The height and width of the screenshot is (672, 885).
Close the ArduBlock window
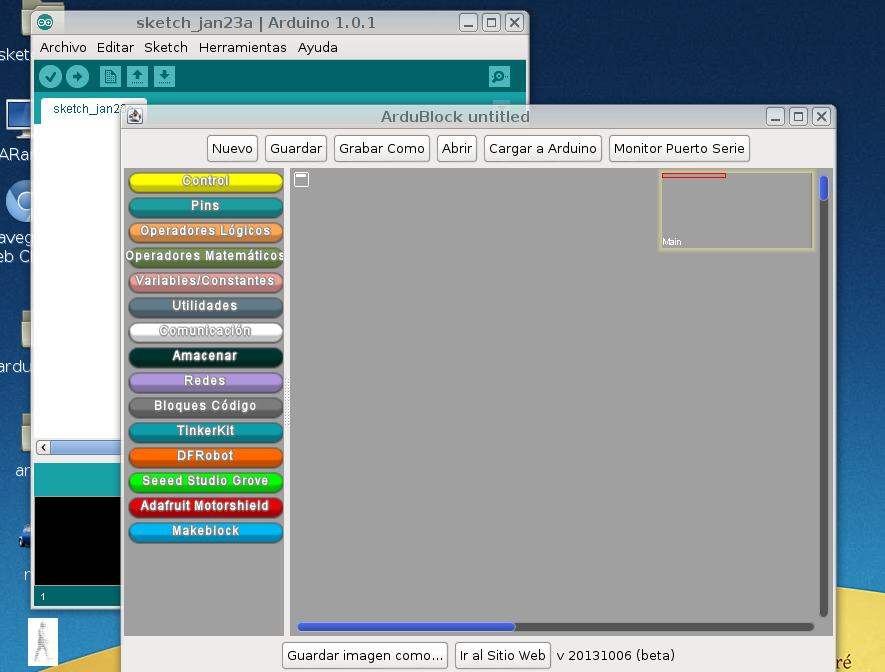821,117
